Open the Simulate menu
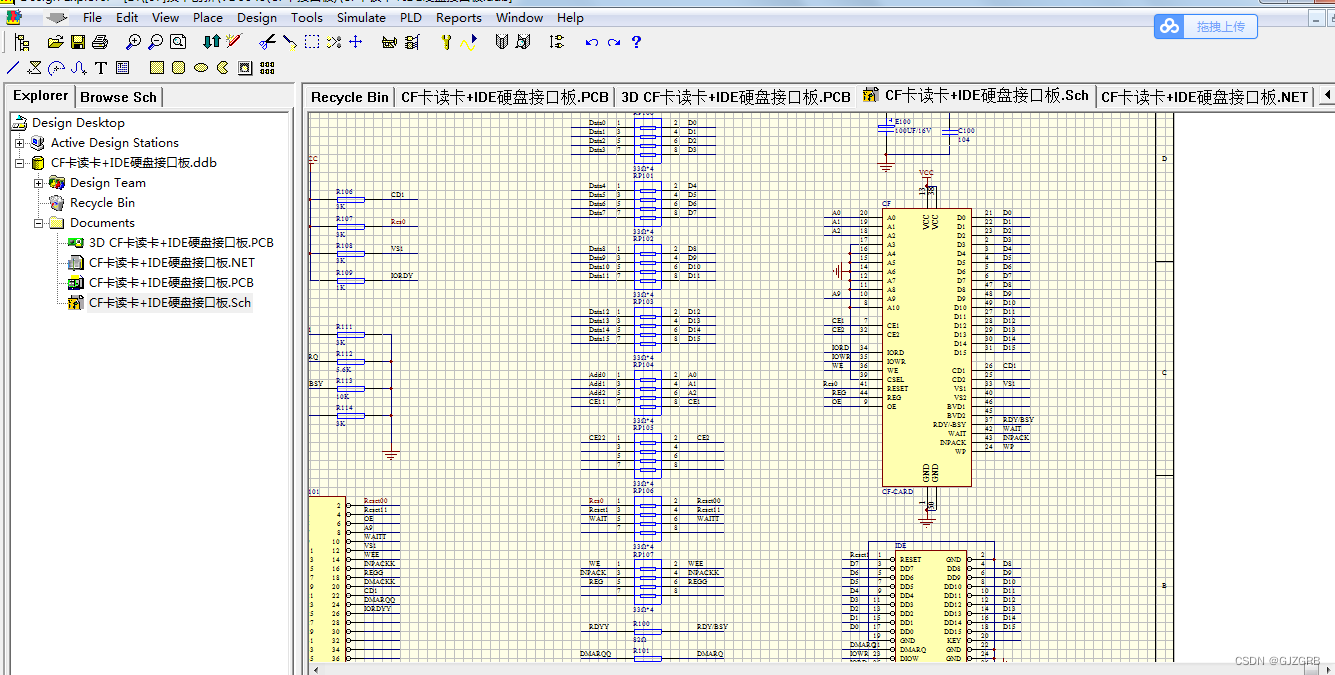The height and width of the screenshot is (675, 1335). pos(361,17)
